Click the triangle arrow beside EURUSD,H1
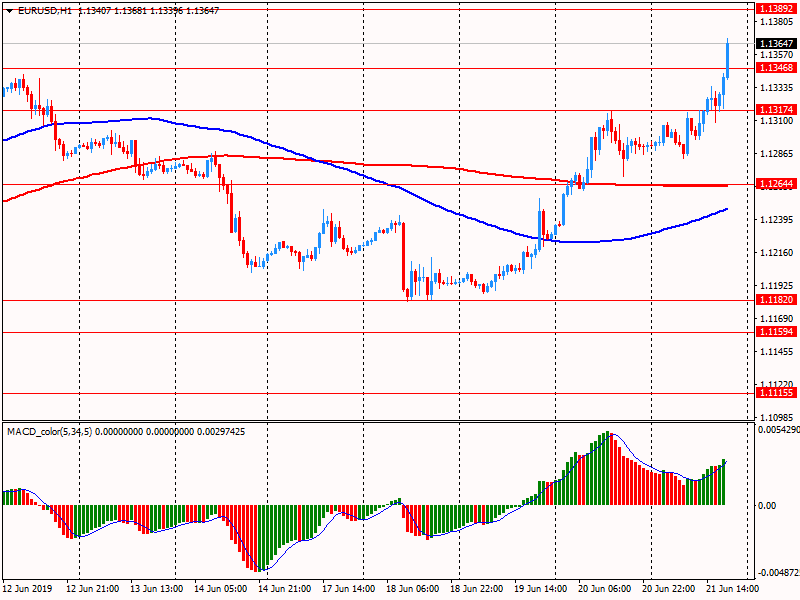 [10, 11]
